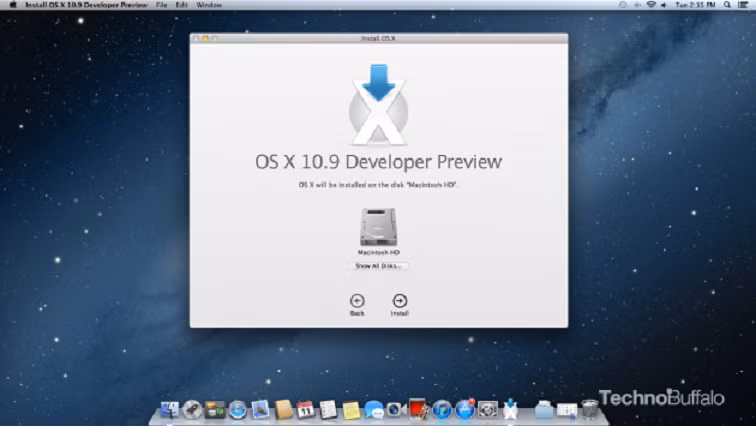
Task: Open Install OS X 10.9 Developer Preview menu
Action: [86, 5]
